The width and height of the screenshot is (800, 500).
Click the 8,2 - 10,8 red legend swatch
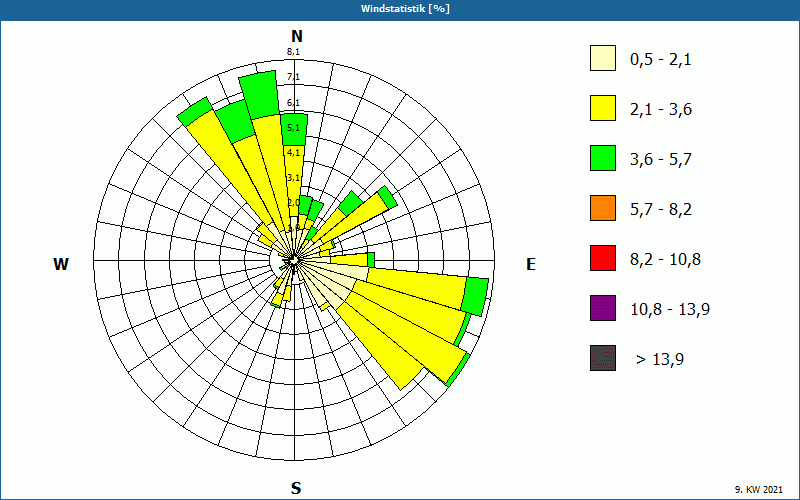click(x=603, y=258)
